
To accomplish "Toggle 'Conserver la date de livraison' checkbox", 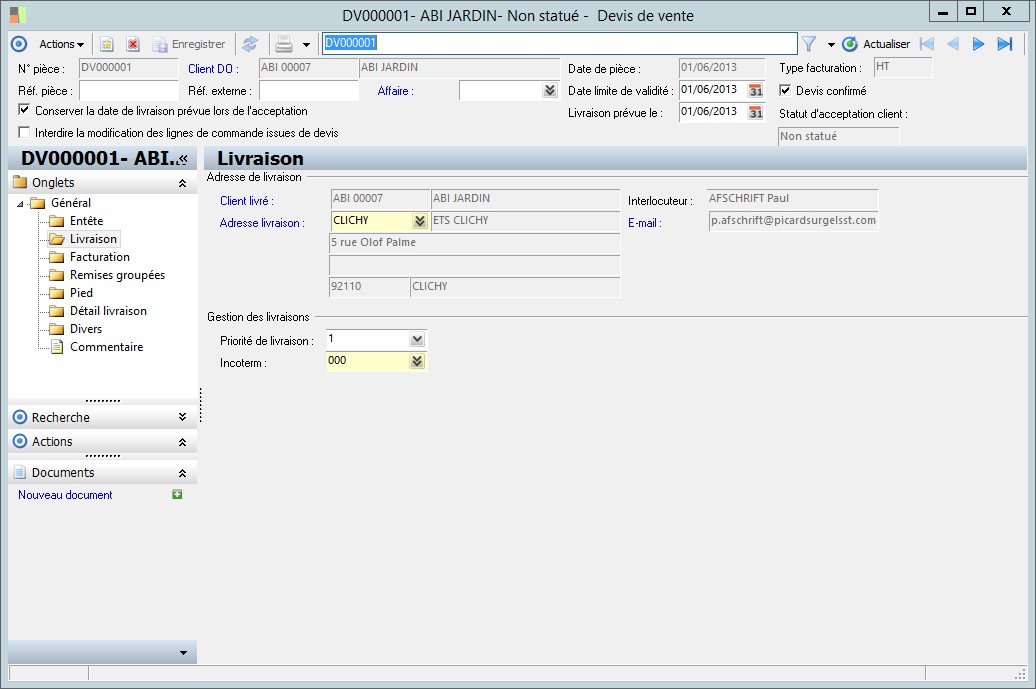I will [25, 111].
